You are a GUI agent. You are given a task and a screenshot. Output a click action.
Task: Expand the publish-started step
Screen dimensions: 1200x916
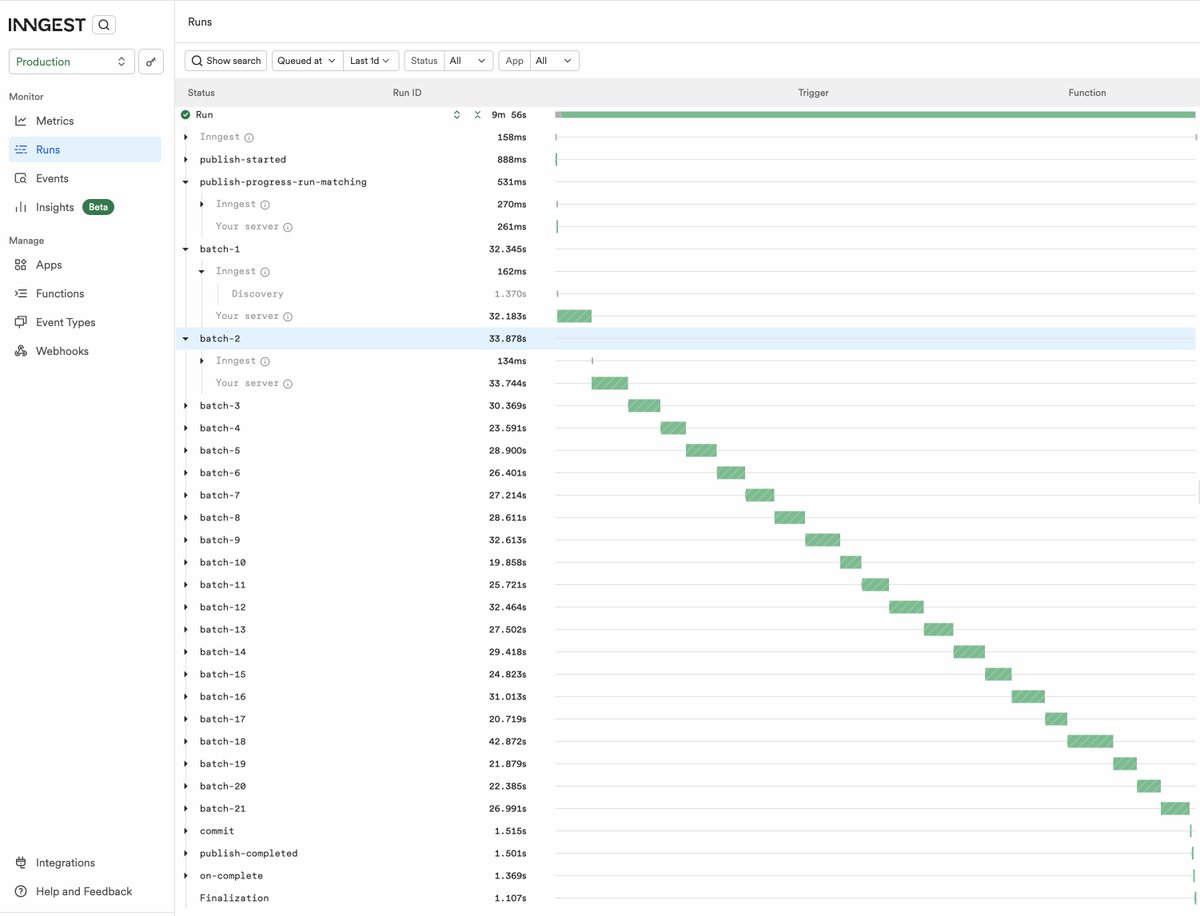point(186,160)
